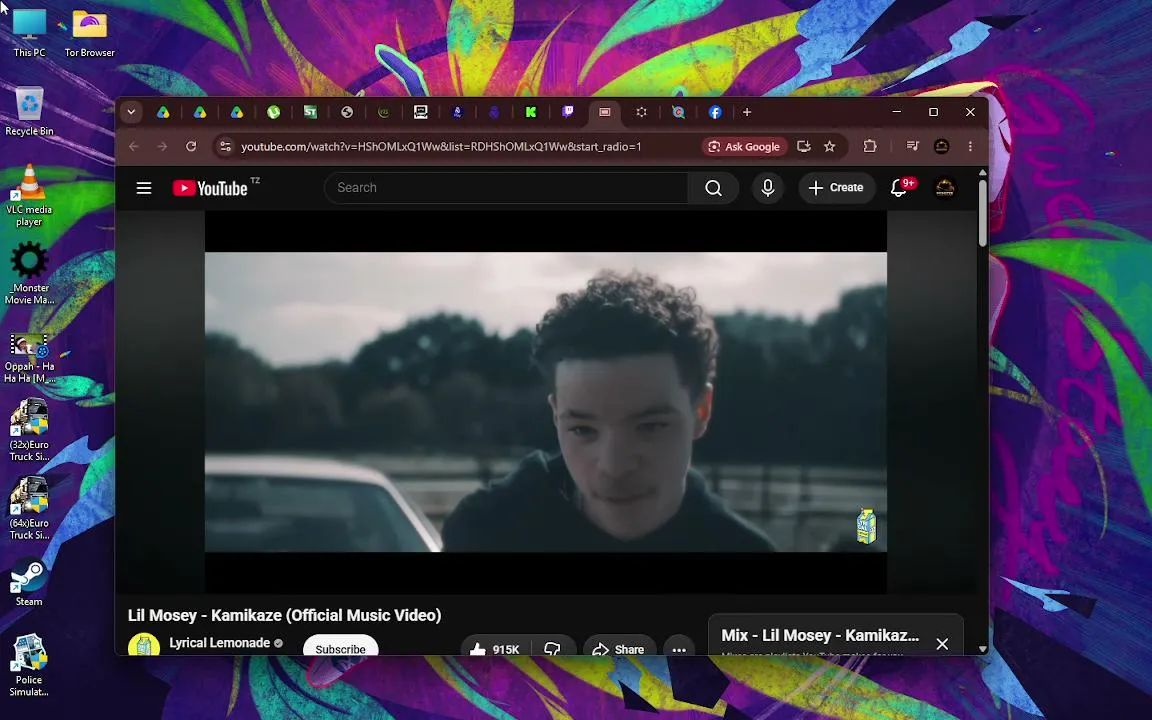Close the Mix - Lil Mosey playlist panel

(942, 644)
